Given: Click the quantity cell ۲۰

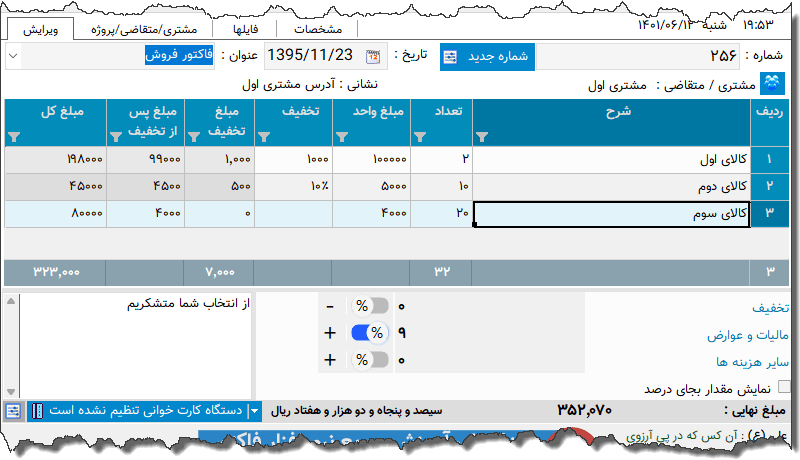Looking at the screenshot, I should click(441, 213).
